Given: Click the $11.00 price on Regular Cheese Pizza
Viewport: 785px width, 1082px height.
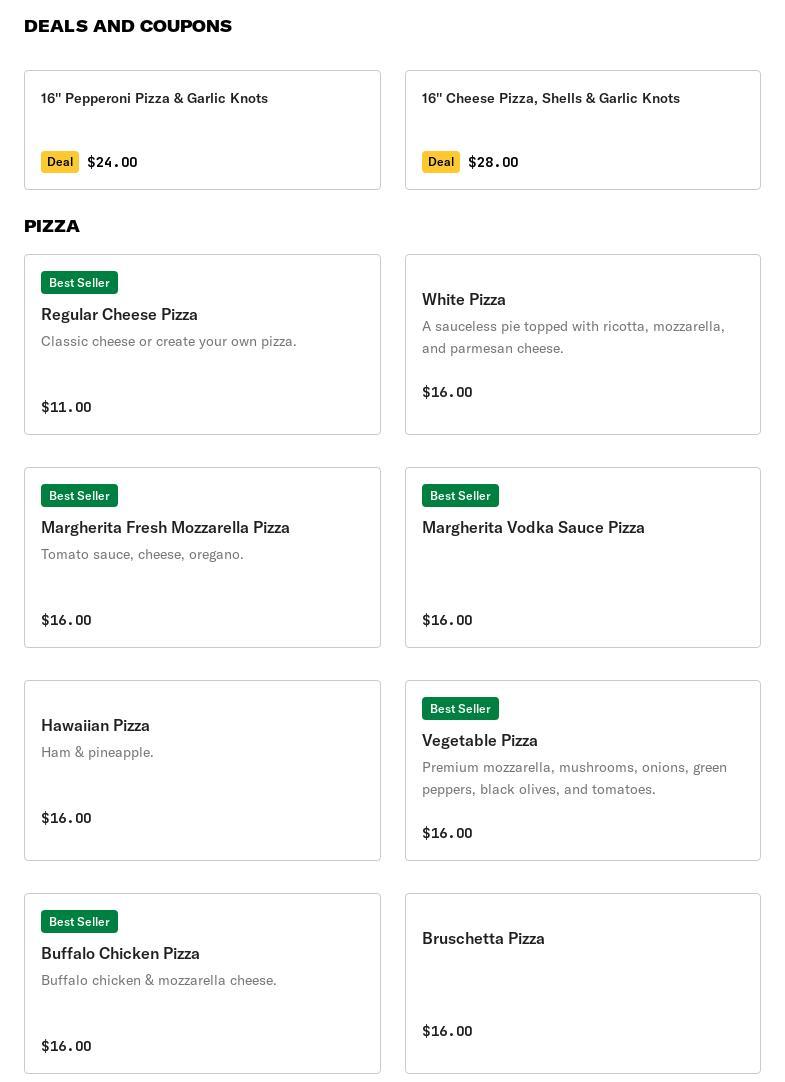Looking at the screenshot, I should pos(66,407).
